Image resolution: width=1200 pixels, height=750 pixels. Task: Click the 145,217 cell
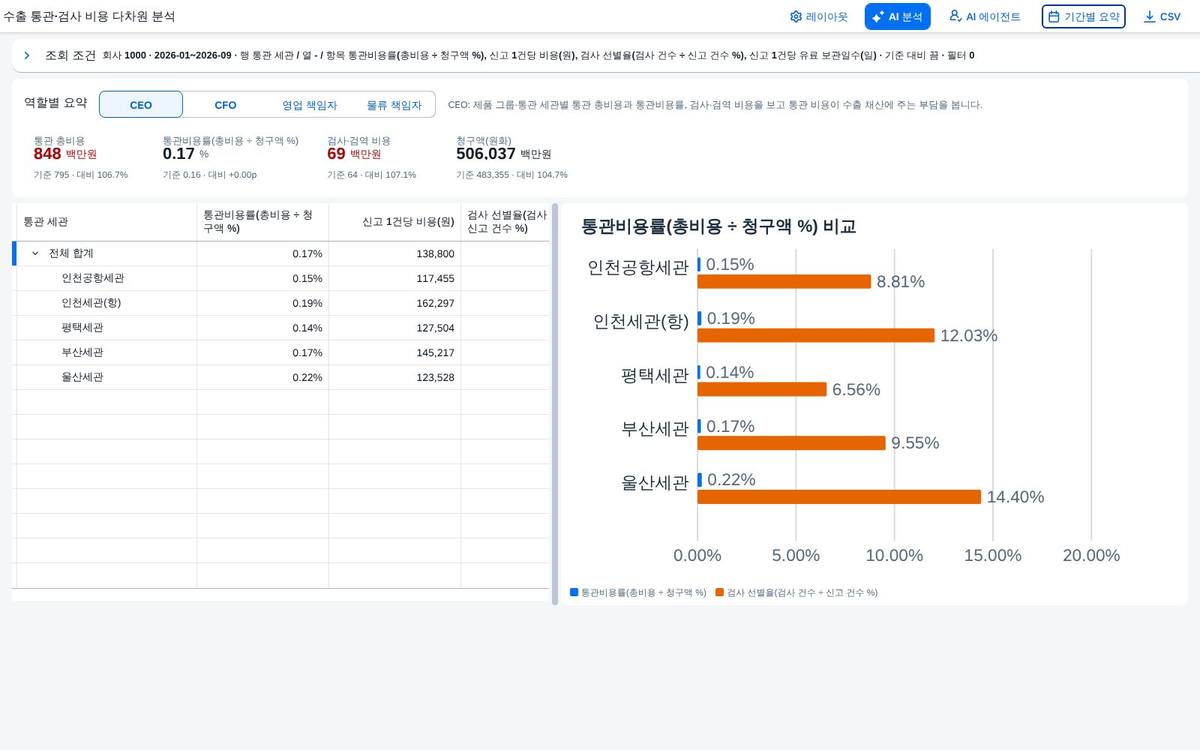395,353
